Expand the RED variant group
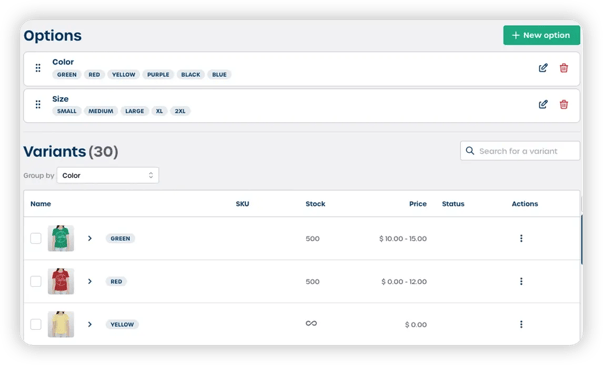Screen dimensions: 603x365 pos(90,282)
